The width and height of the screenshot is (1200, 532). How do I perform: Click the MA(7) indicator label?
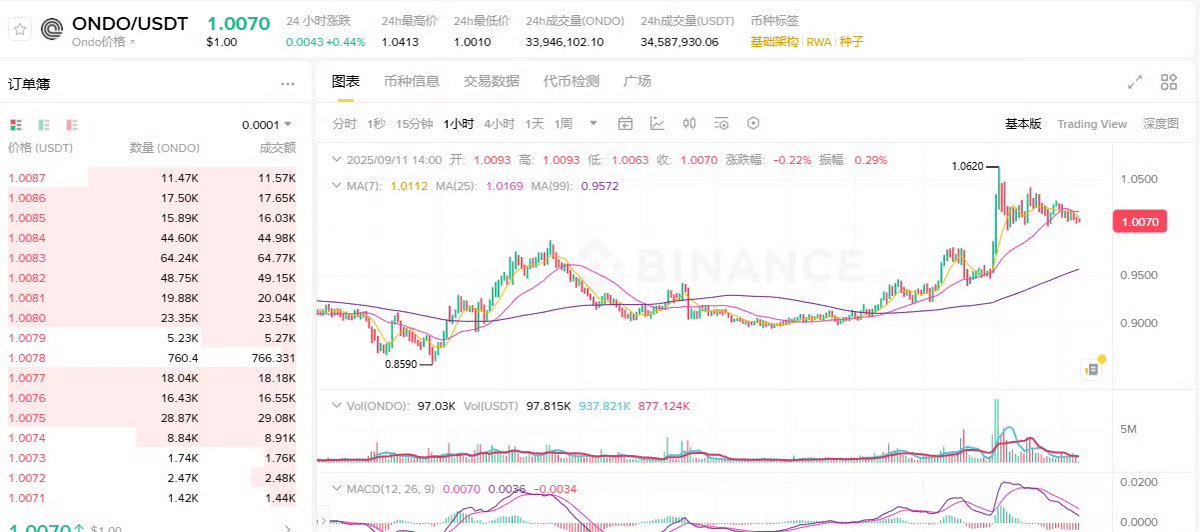click(x=366, y=185)
